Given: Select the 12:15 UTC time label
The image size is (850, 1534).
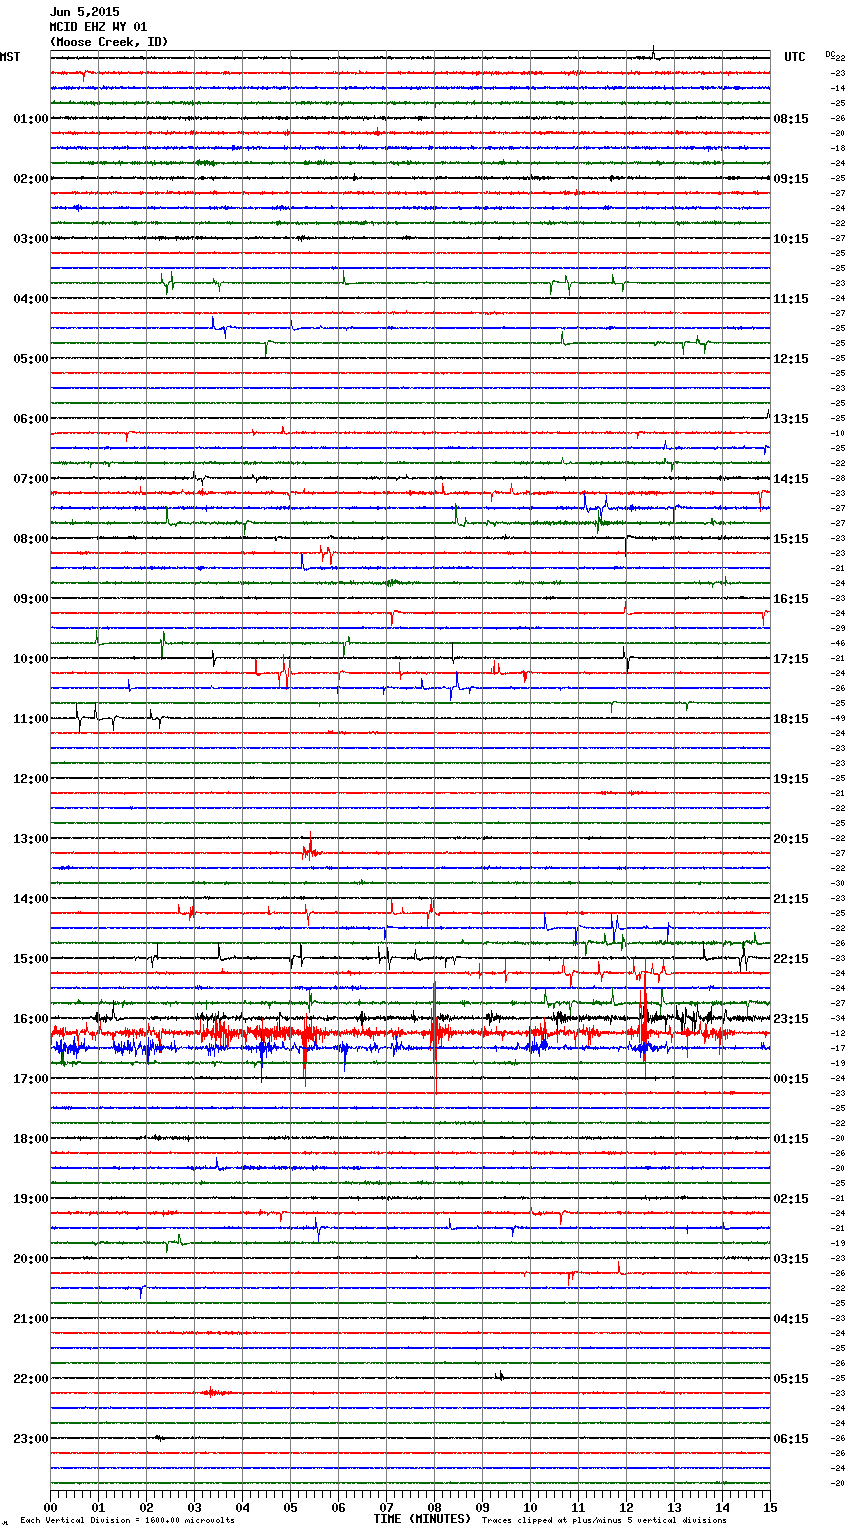Looking at the screenshot, I should click(x=791, y=359).
